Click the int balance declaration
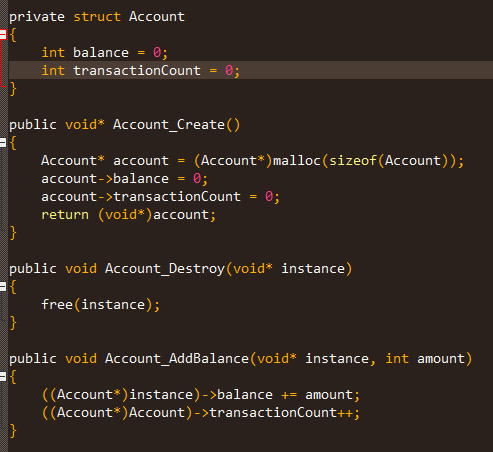Screen dimensions: 493x452 tap(105, 52)
